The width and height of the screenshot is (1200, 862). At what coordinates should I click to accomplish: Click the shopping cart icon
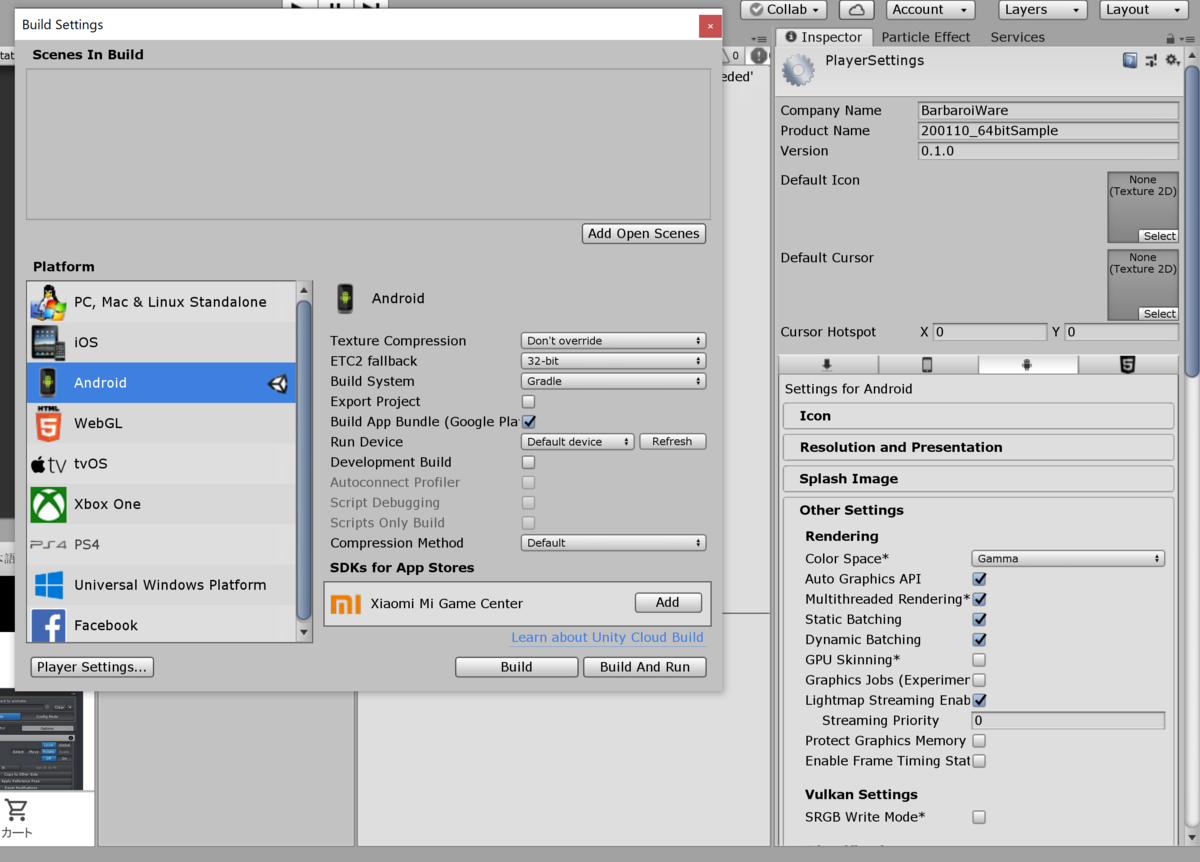coord(16,810)
